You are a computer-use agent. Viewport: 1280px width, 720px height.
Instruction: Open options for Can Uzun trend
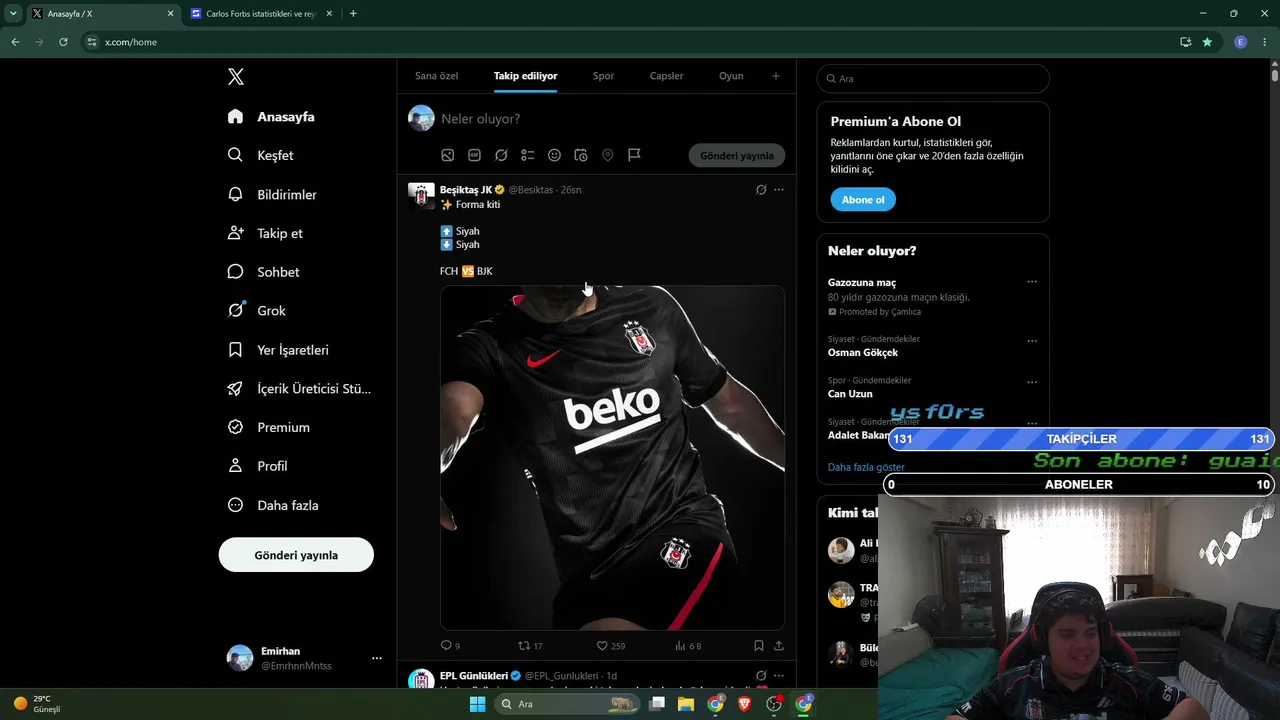[x=1032, y=382]
